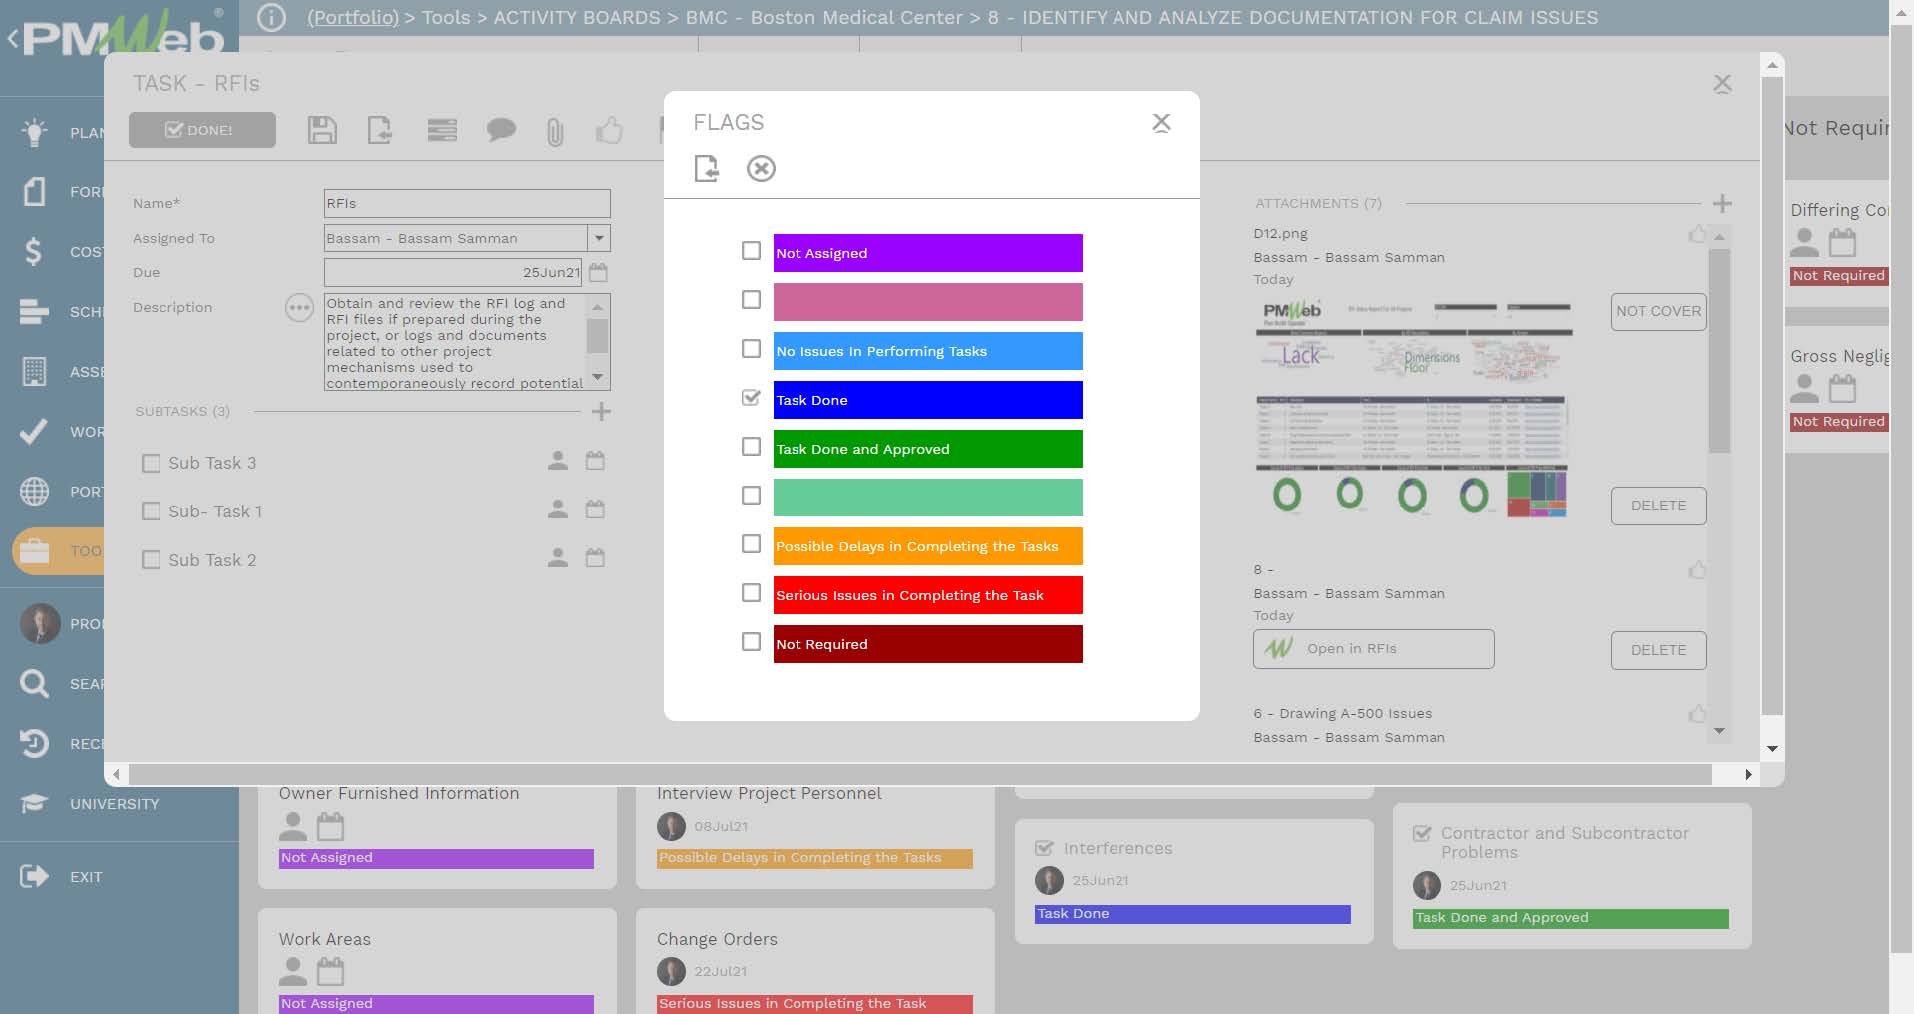This screenshot has width=1914, height=1014.
Task: Add a new subtask with plus icon
Action: point(601,411)
